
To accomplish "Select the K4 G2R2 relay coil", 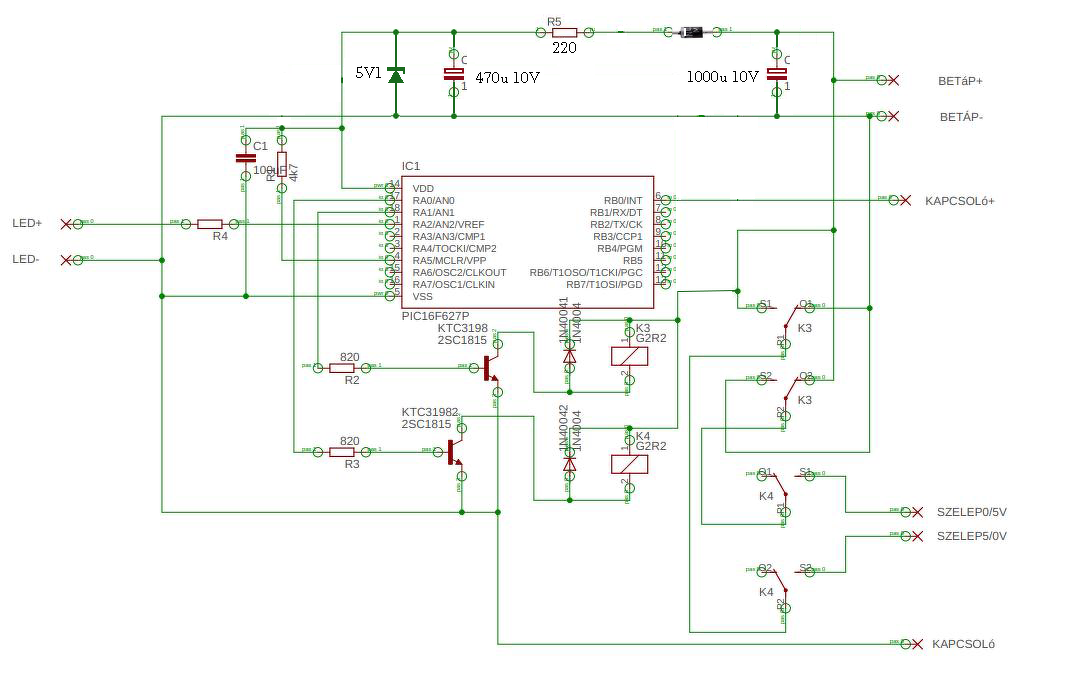I will (629, 464).
